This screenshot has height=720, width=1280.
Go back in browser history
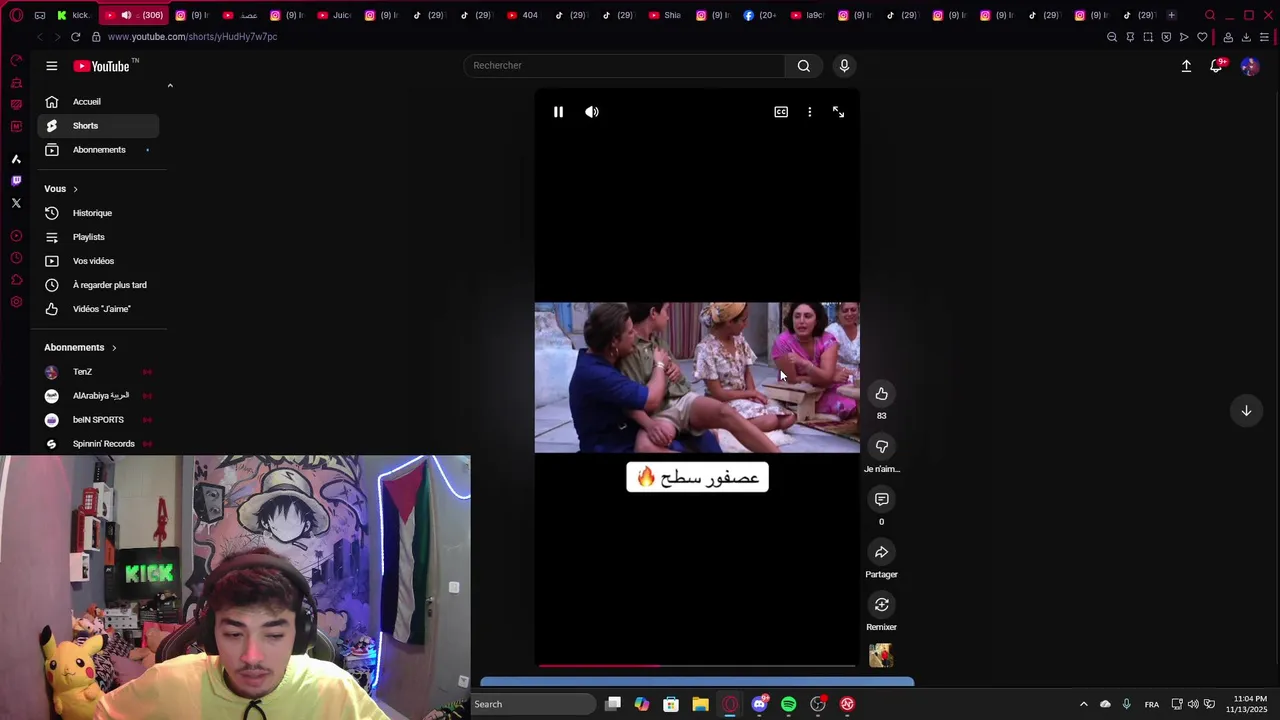39,37
